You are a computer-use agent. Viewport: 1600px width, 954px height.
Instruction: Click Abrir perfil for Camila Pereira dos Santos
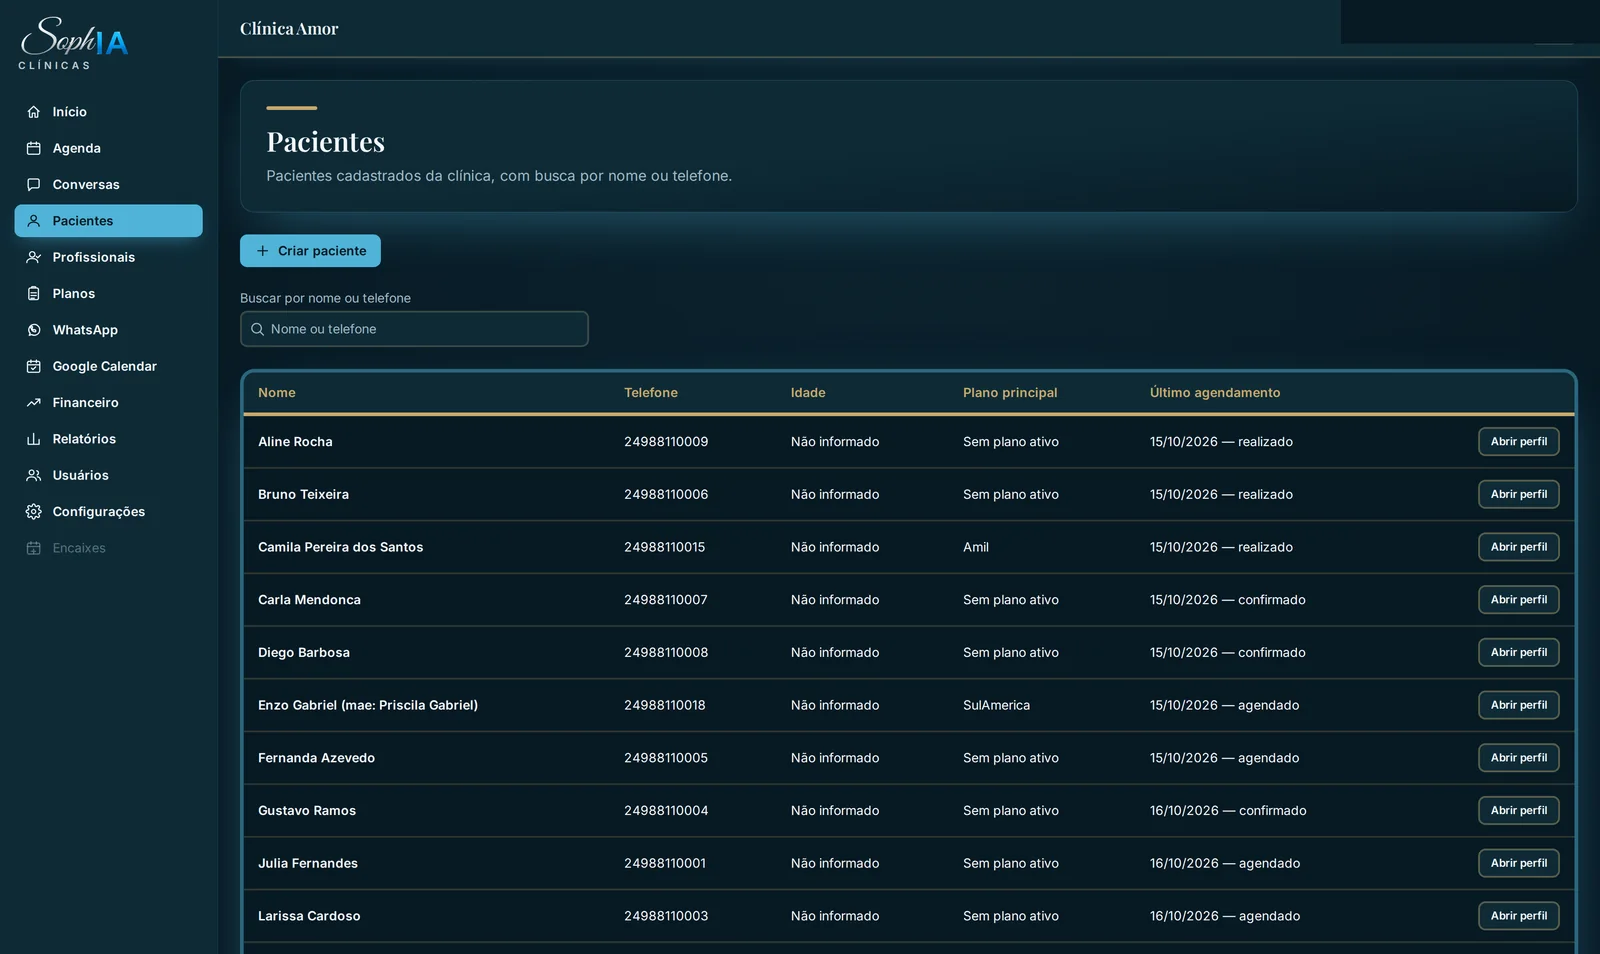click(x=1518, y=547)
